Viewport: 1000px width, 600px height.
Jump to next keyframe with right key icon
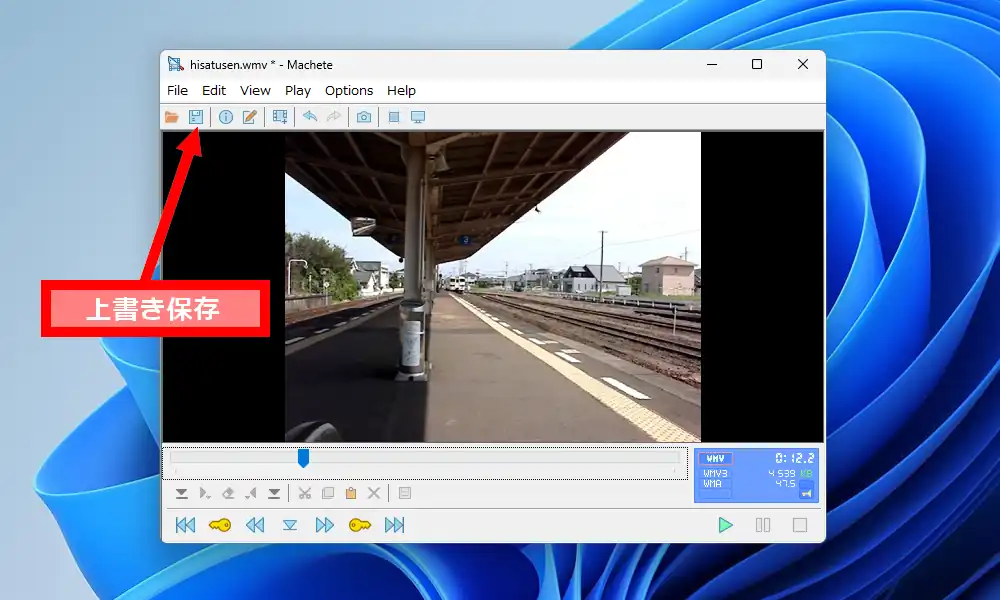360,525
